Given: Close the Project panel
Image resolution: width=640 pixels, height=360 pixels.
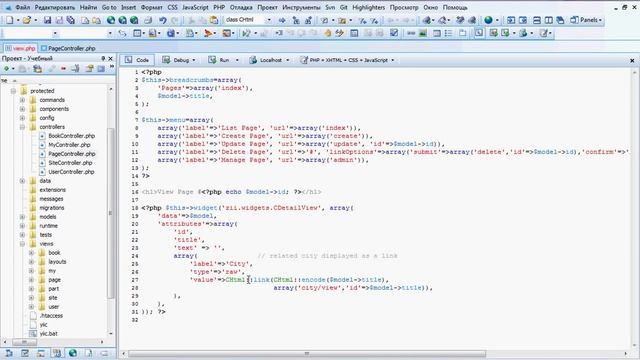Looking at the screenshot, I should pyautogui.click(x=110, y=59).
